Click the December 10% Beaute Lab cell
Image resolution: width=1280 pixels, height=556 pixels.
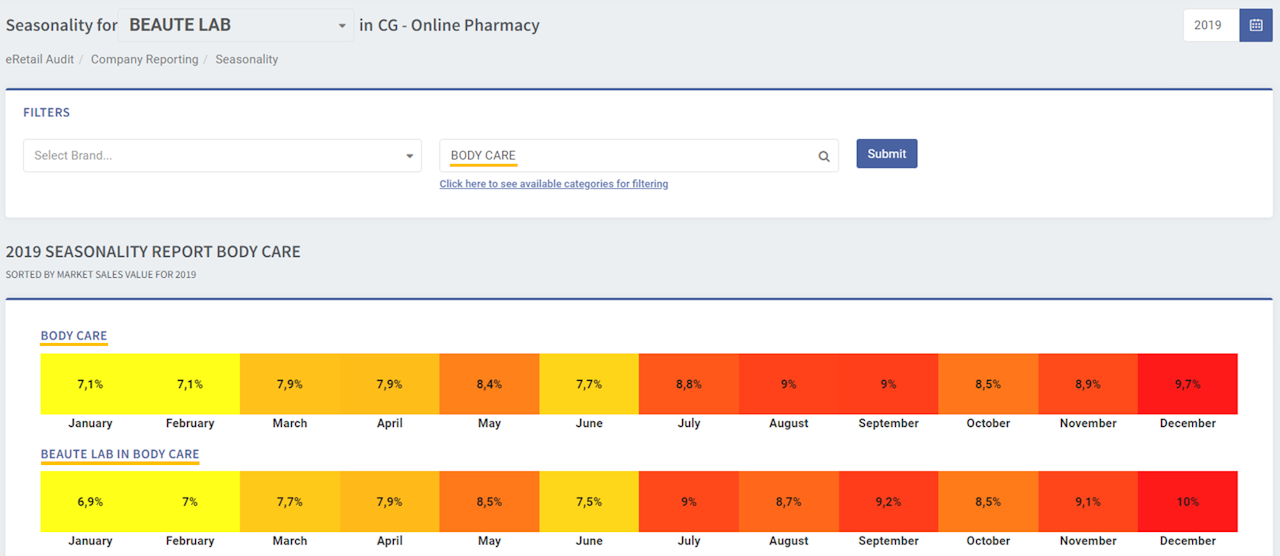[1187, 502]
